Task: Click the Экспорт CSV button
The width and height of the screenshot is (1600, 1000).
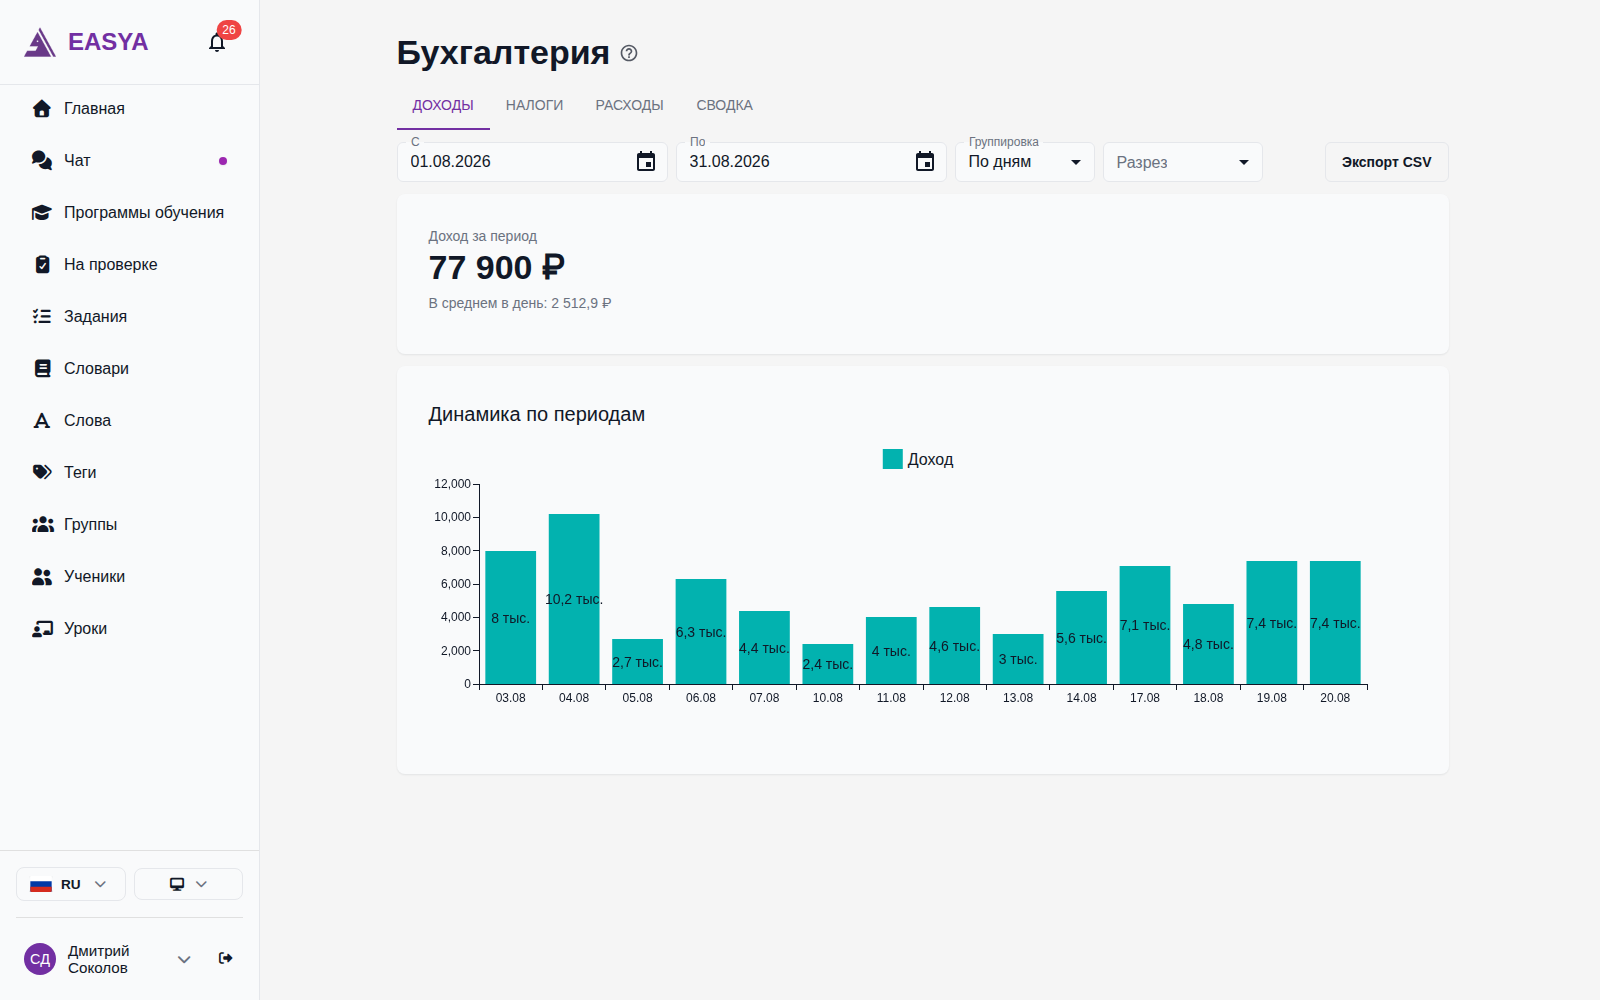Action: [x=1386, y=162]
